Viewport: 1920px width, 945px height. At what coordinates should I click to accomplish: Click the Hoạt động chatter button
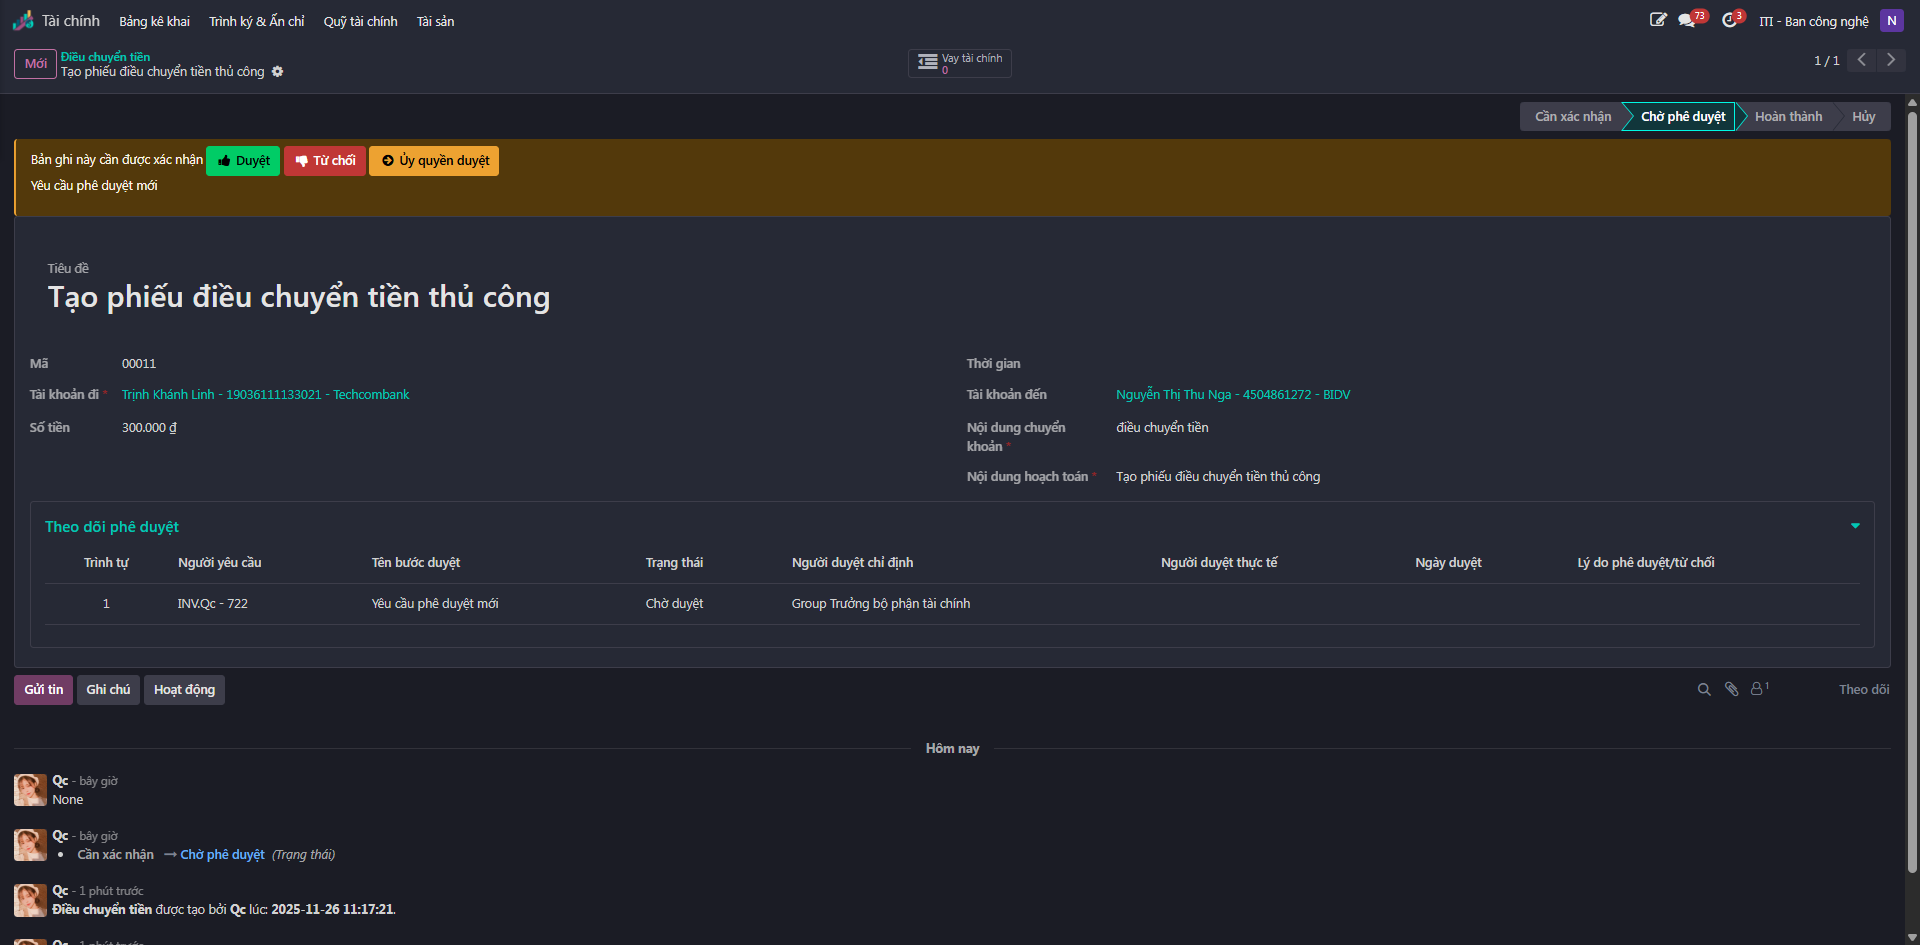point(184,690)
